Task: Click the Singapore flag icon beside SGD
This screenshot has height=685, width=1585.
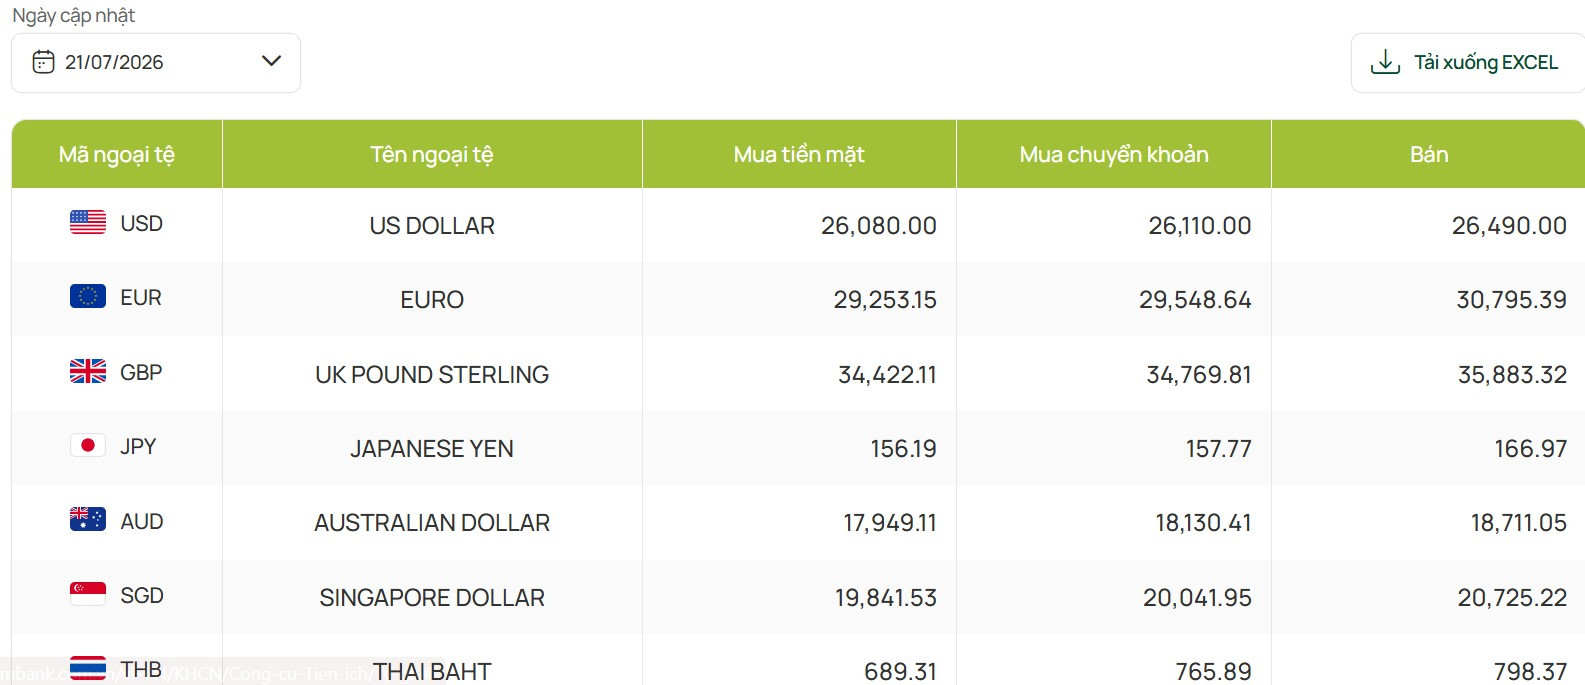Action: pos(88,594)
